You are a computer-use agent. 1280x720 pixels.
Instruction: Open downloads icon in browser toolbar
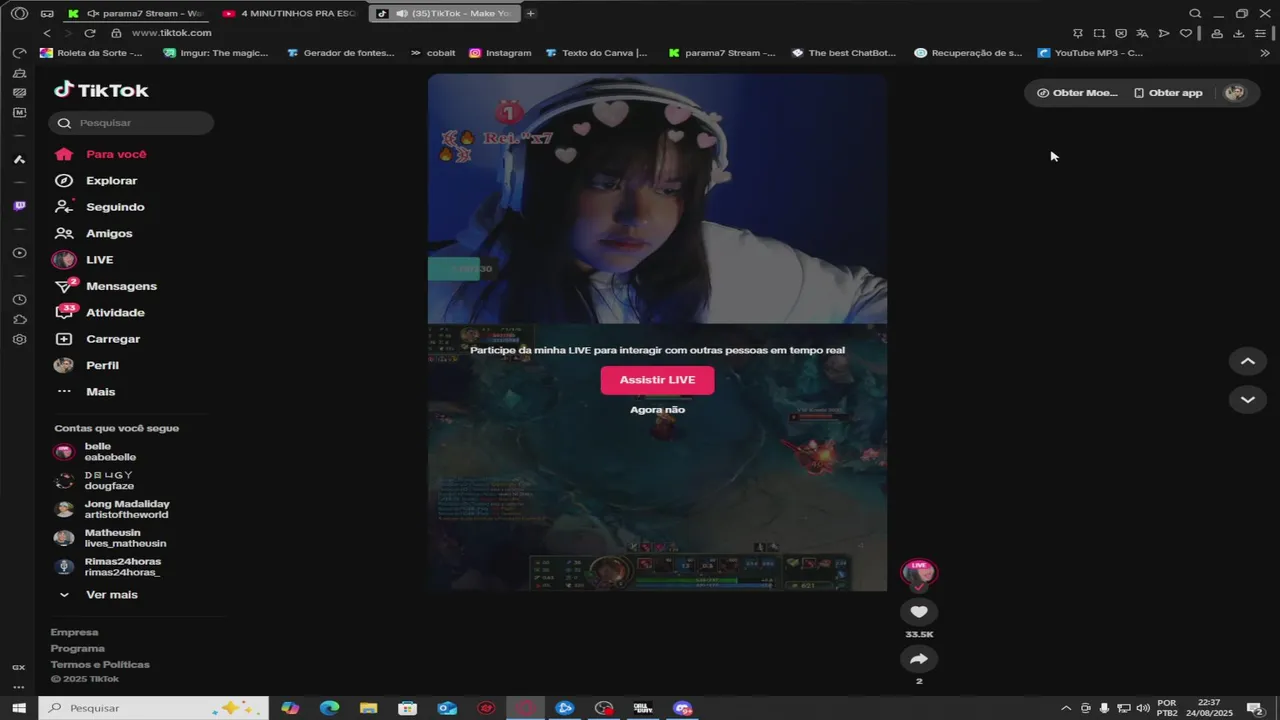click(x=1238, y=33)
